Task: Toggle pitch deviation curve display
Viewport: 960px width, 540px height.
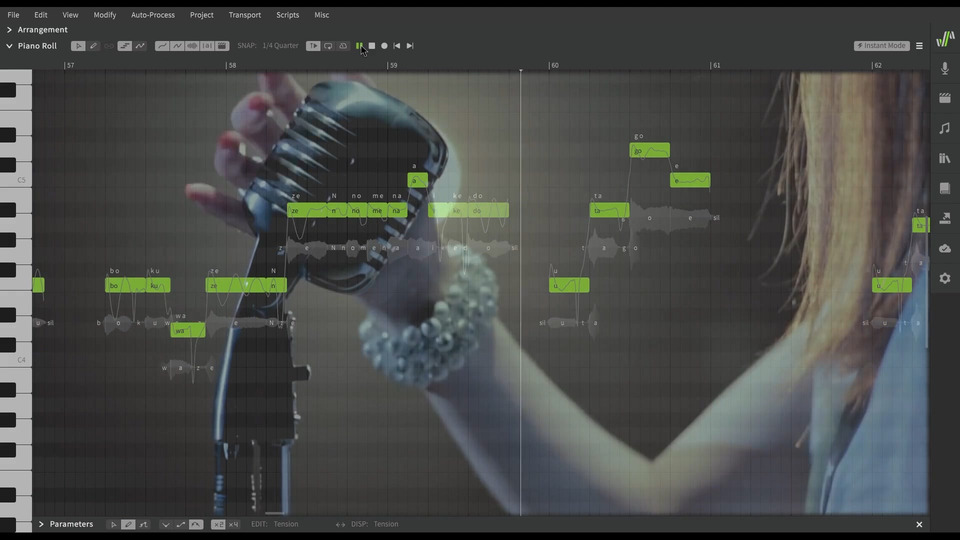Action: 177,46
